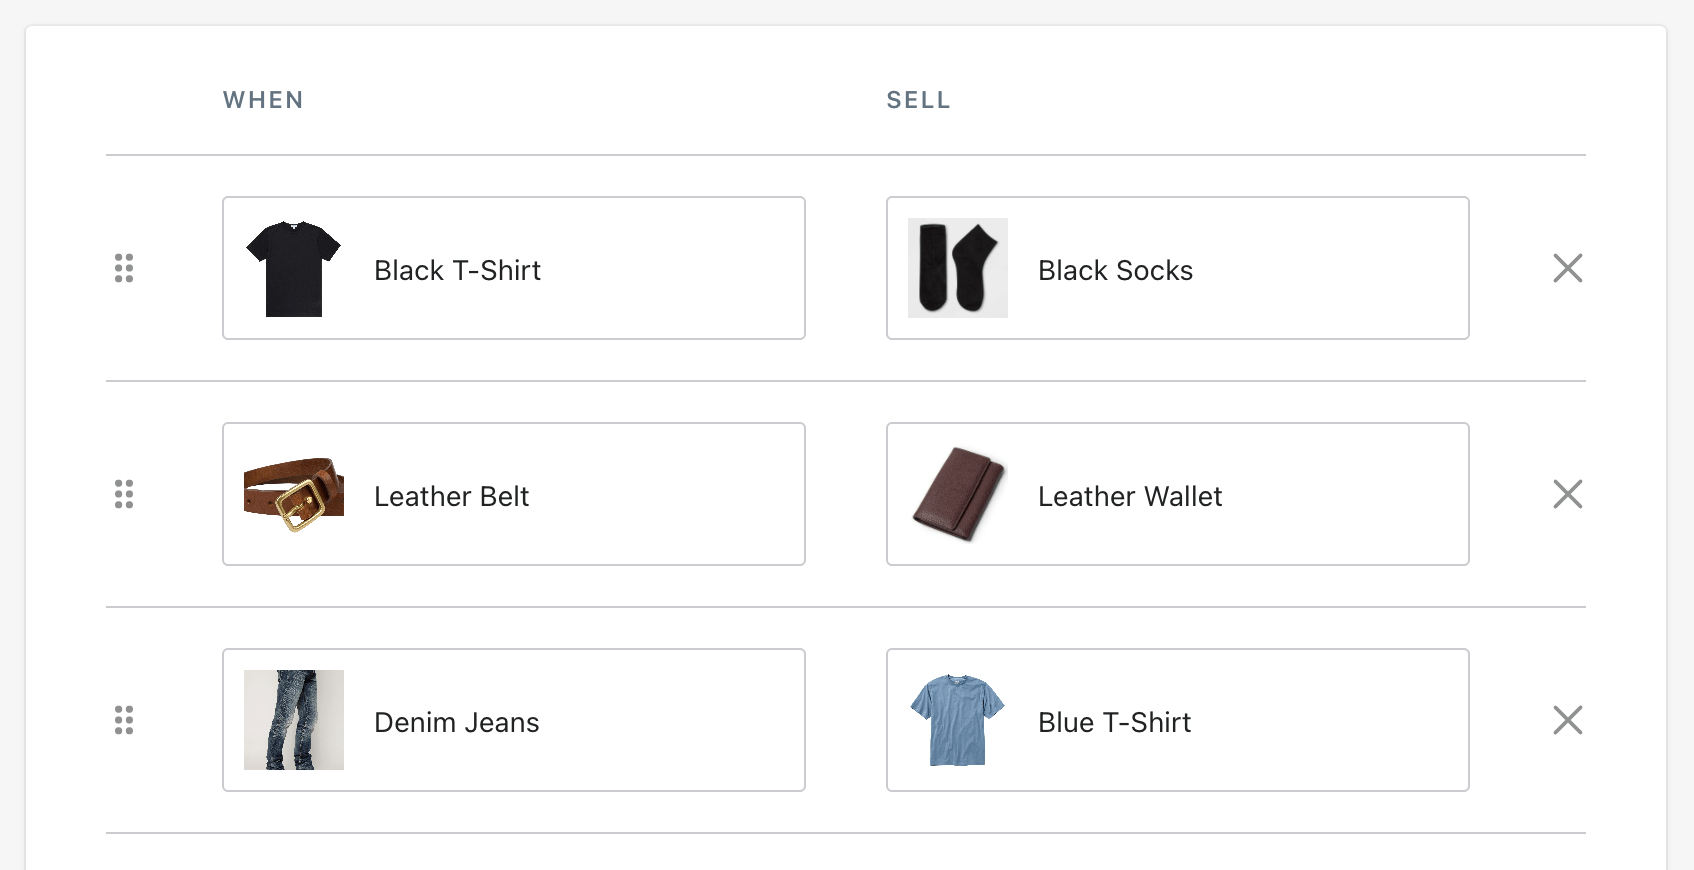
Task: Click the Leather Belt product thumbnail
Action: coord(294,494)
